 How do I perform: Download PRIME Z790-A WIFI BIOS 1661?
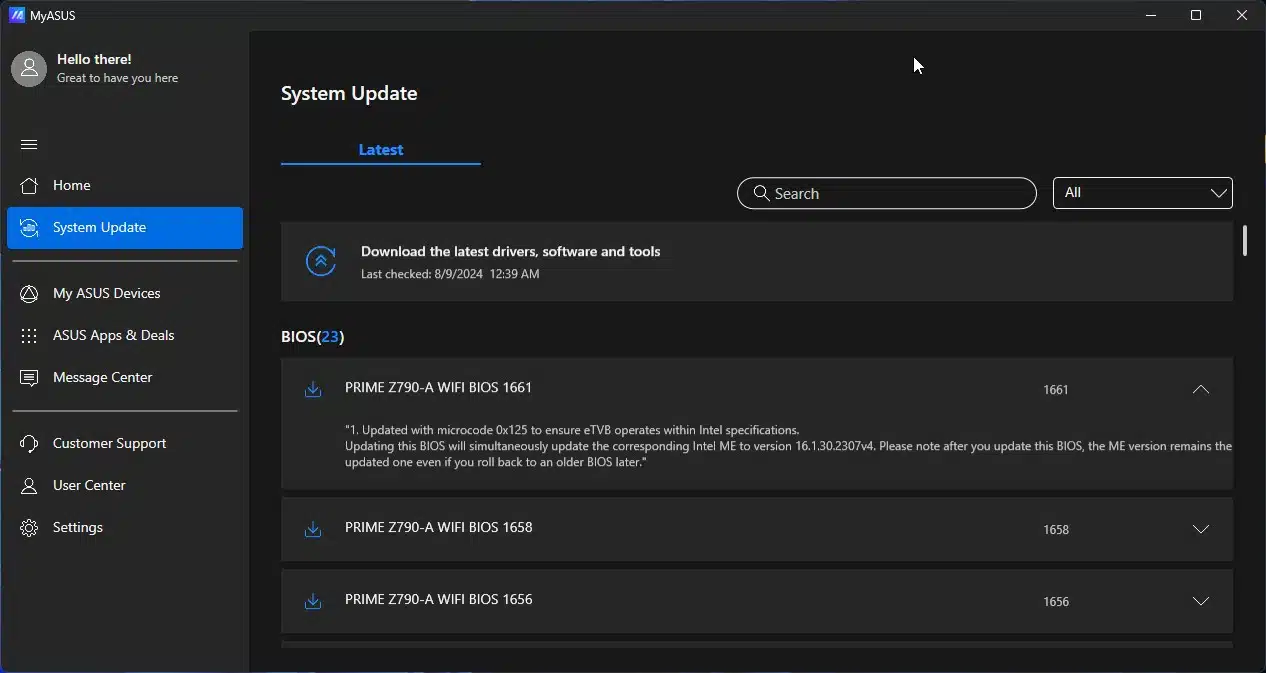[313, 389]
